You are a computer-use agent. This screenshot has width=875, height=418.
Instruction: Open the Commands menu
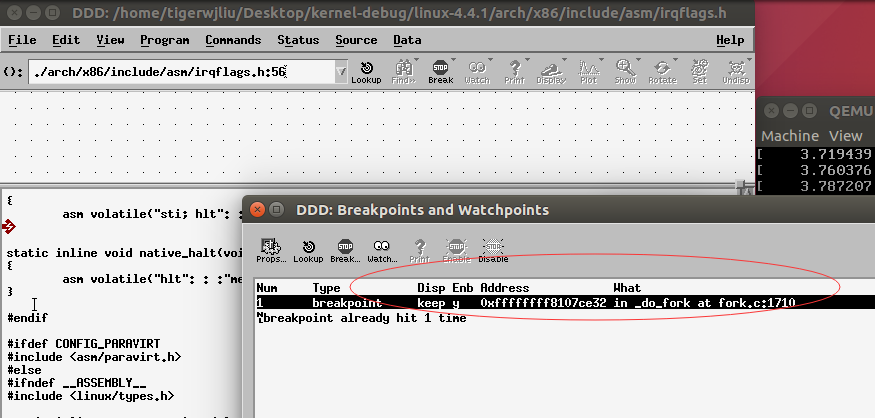[x=233, y=40]
